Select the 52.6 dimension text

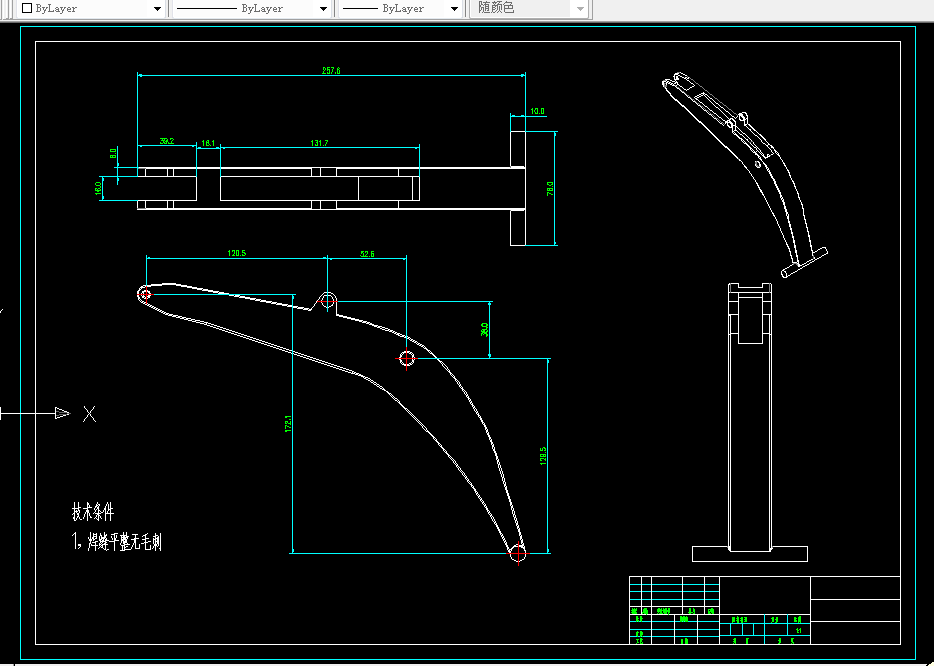click(x=367, y=254)
